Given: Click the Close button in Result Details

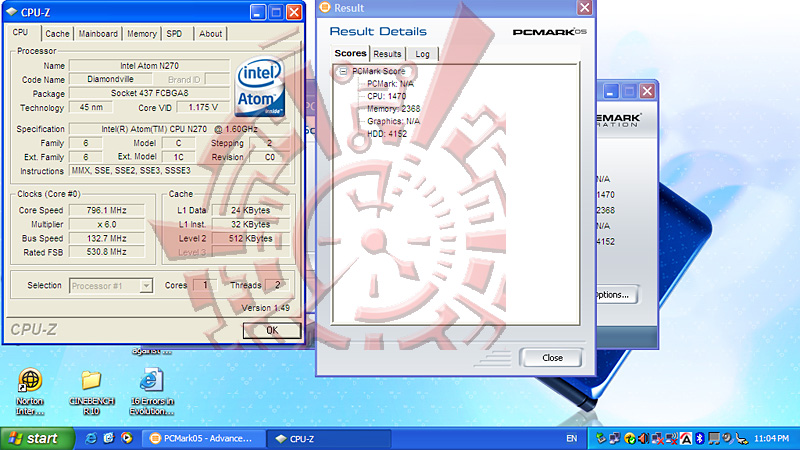Looking at the screenshot, I should click(552, 358).
